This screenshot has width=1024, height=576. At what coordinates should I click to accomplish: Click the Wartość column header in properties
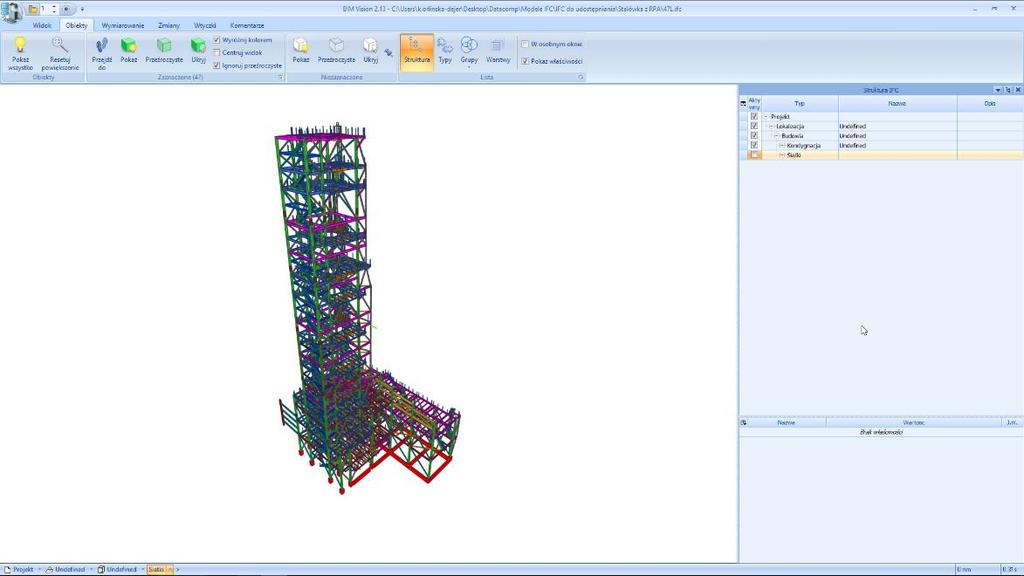[913, 423]
